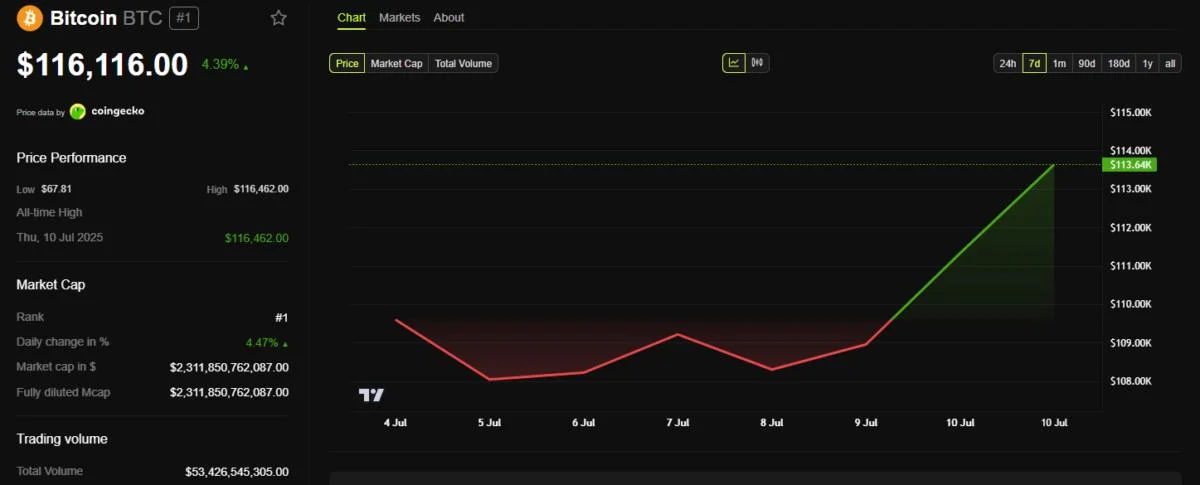Open the About tab
The height and width of the screenshot is (485, 1200).
pyautogui.click(x=449, y=18)
